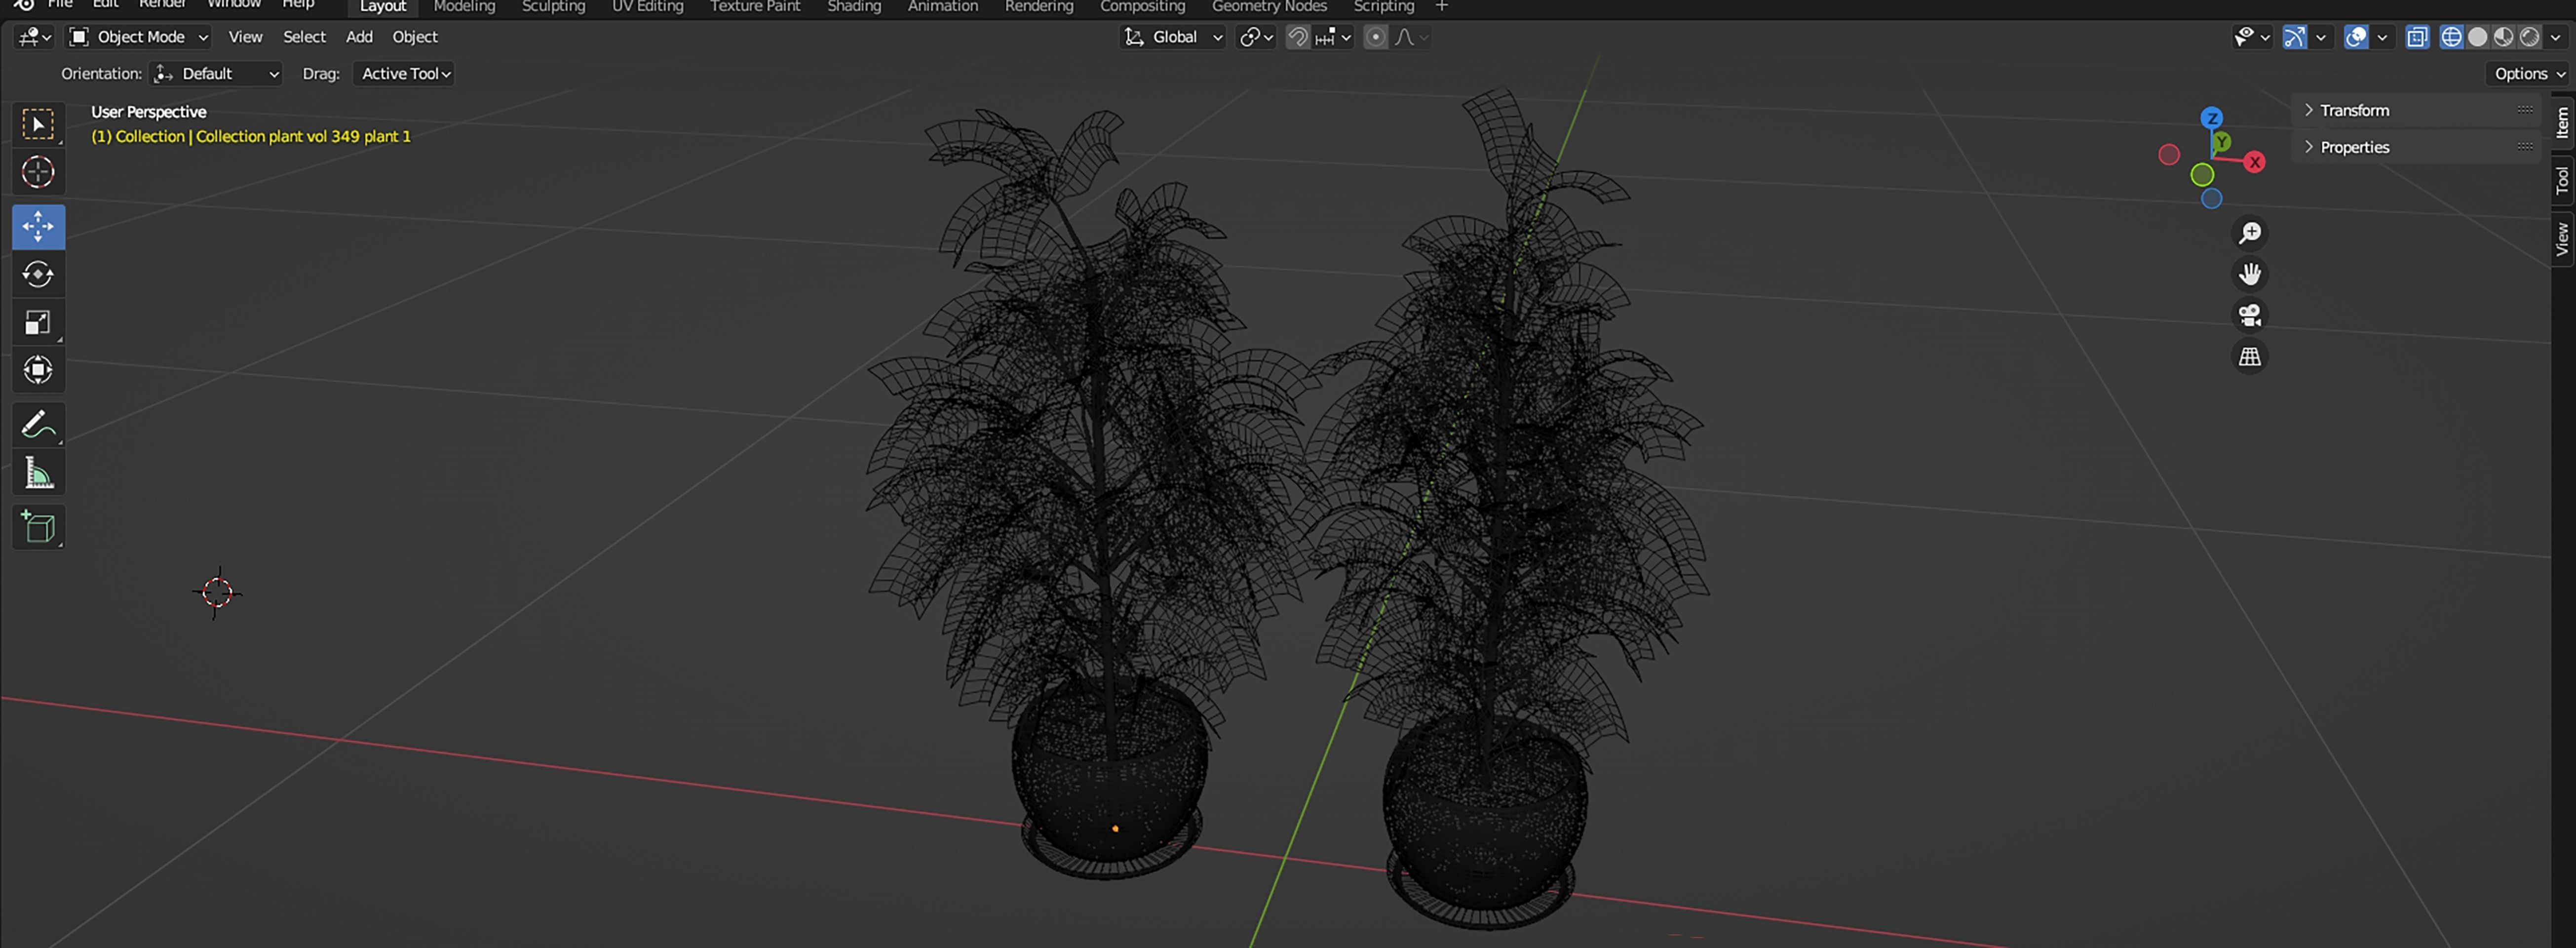The height and width of the screenshot is (948, 2576).
Task: Switch to the UV Editing workspace tab
Action: click(647, 7)
